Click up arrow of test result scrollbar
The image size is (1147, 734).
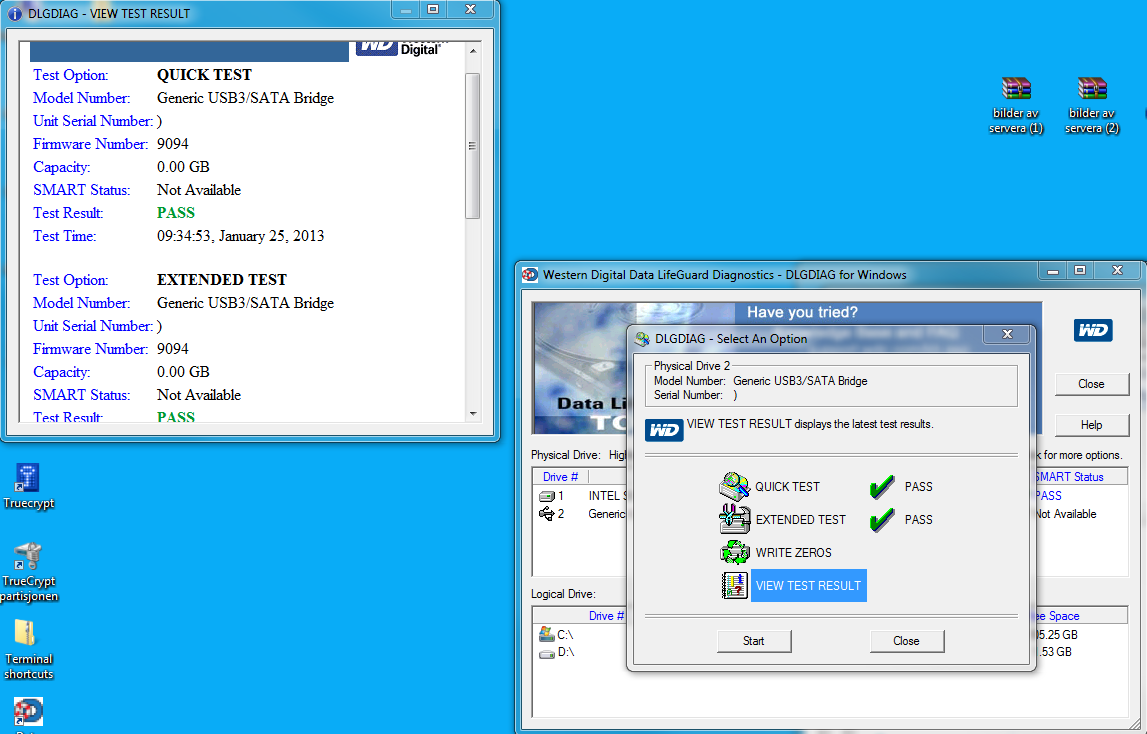pos(473,50)
